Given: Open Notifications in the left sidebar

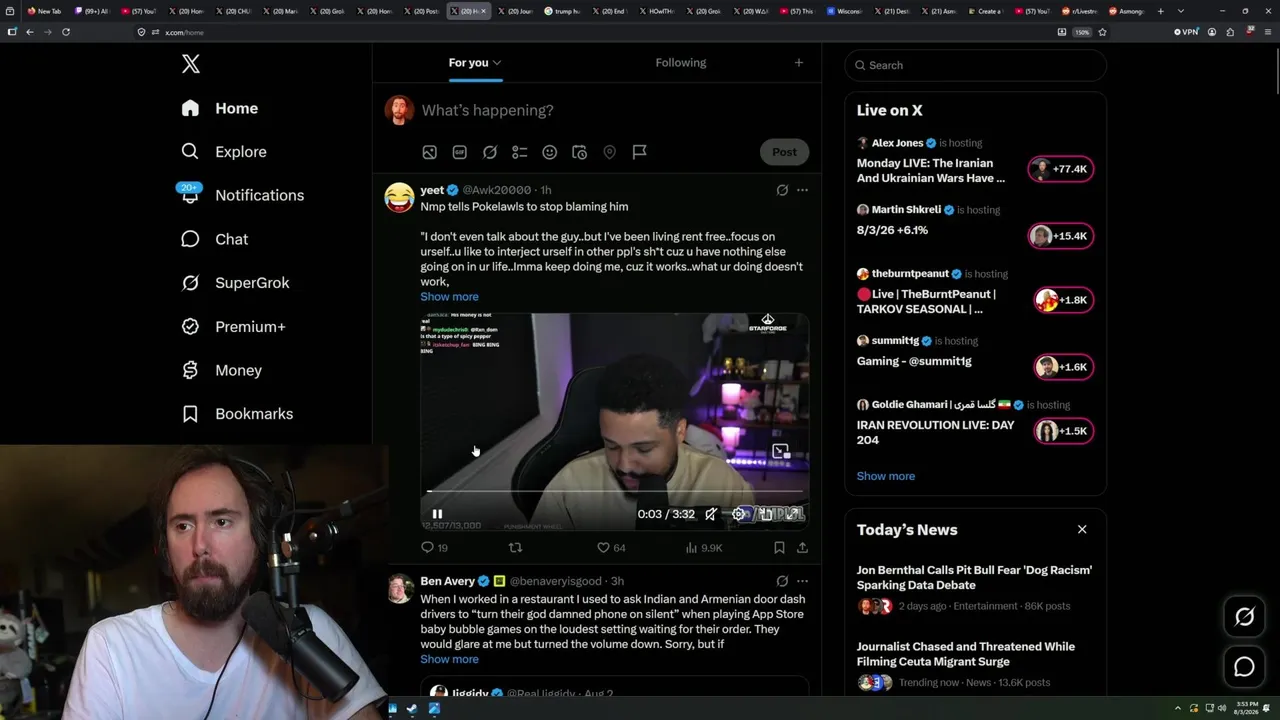Looking at the screenshot, I should (x=241, y=195).
